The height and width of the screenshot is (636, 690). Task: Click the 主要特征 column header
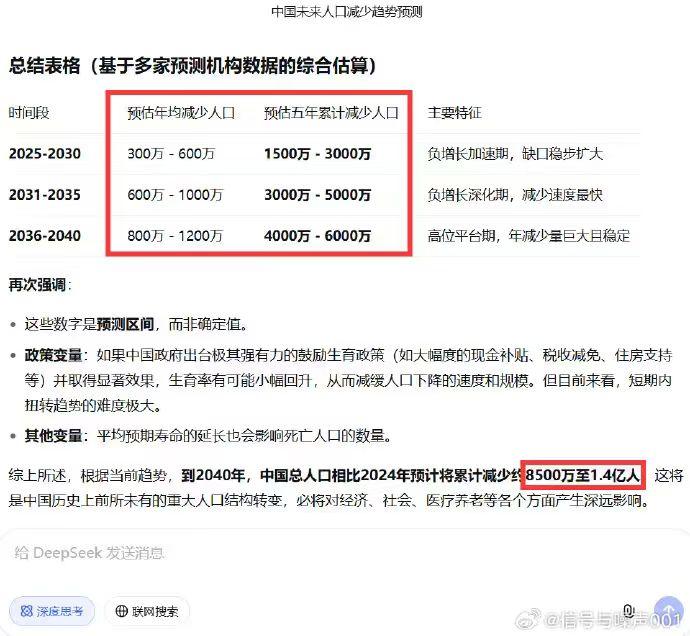(x=455, y=113)
